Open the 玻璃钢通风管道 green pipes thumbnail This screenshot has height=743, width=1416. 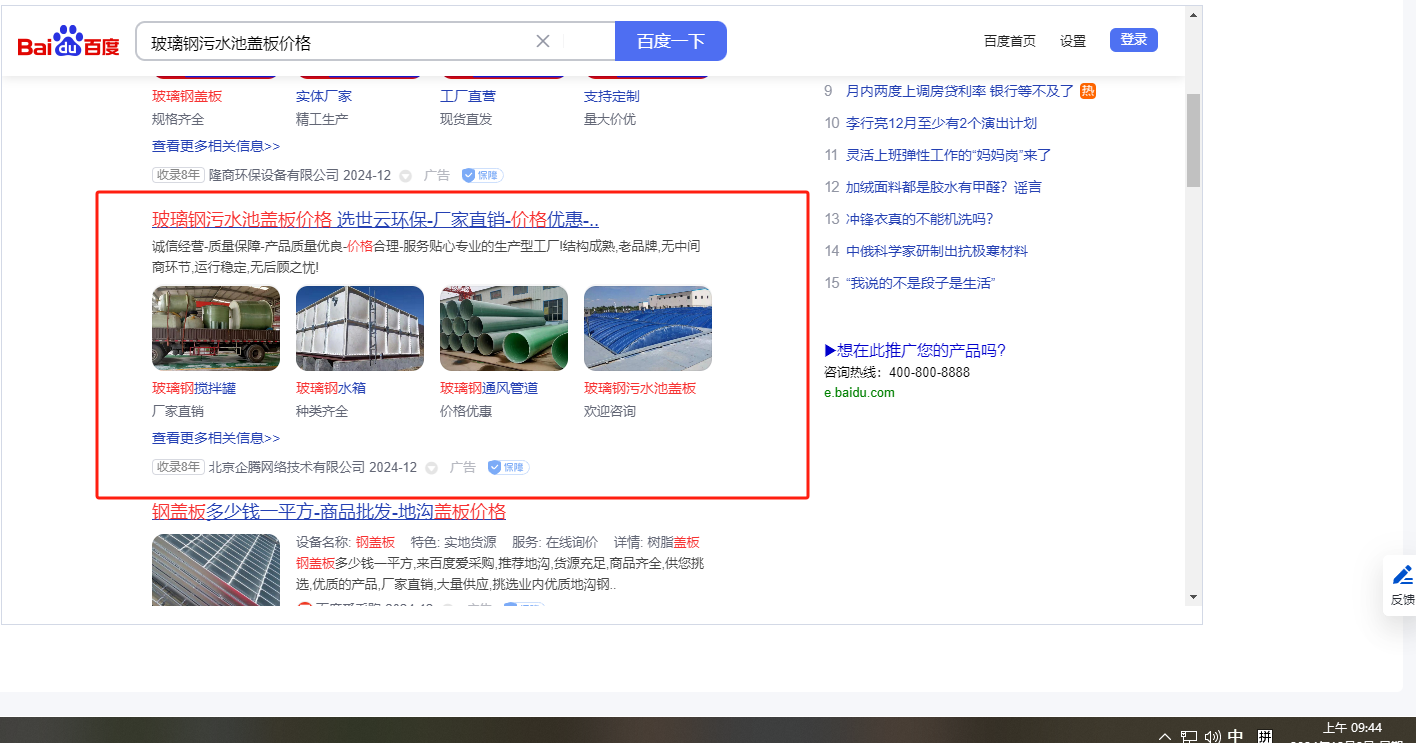(x=504, y=328)
